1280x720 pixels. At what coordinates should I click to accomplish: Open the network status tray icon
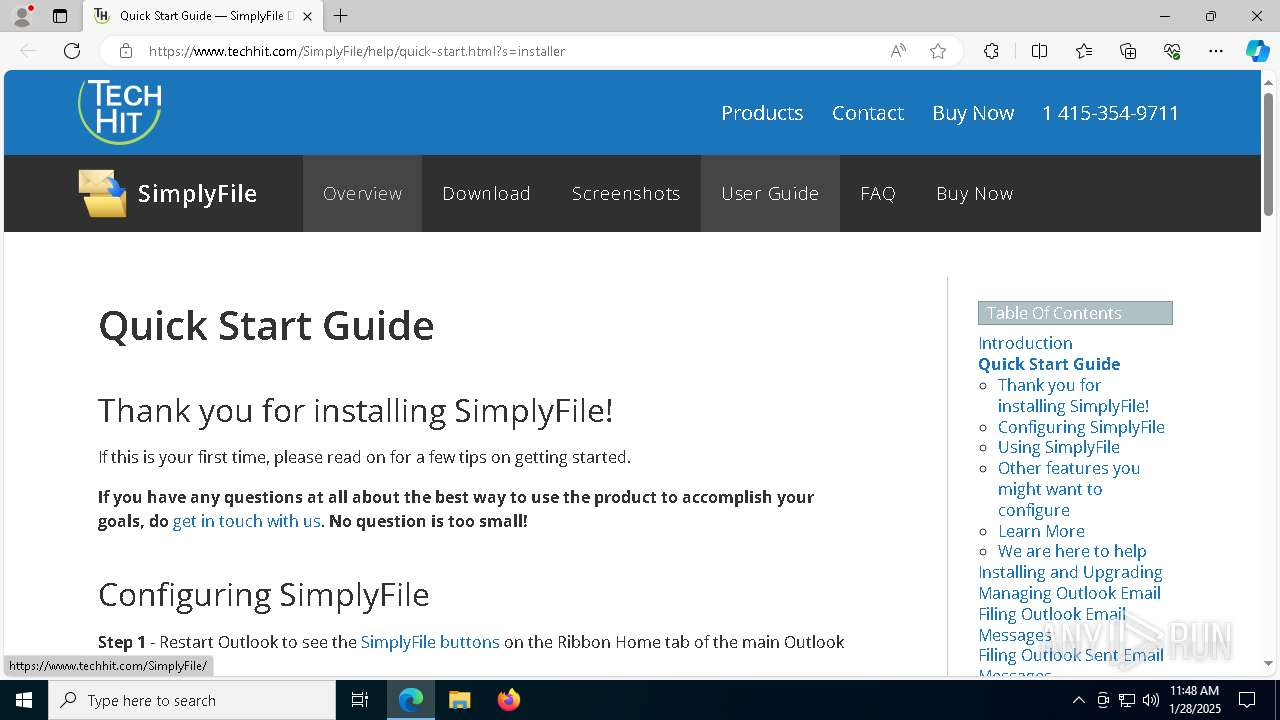coord(1127,700)
